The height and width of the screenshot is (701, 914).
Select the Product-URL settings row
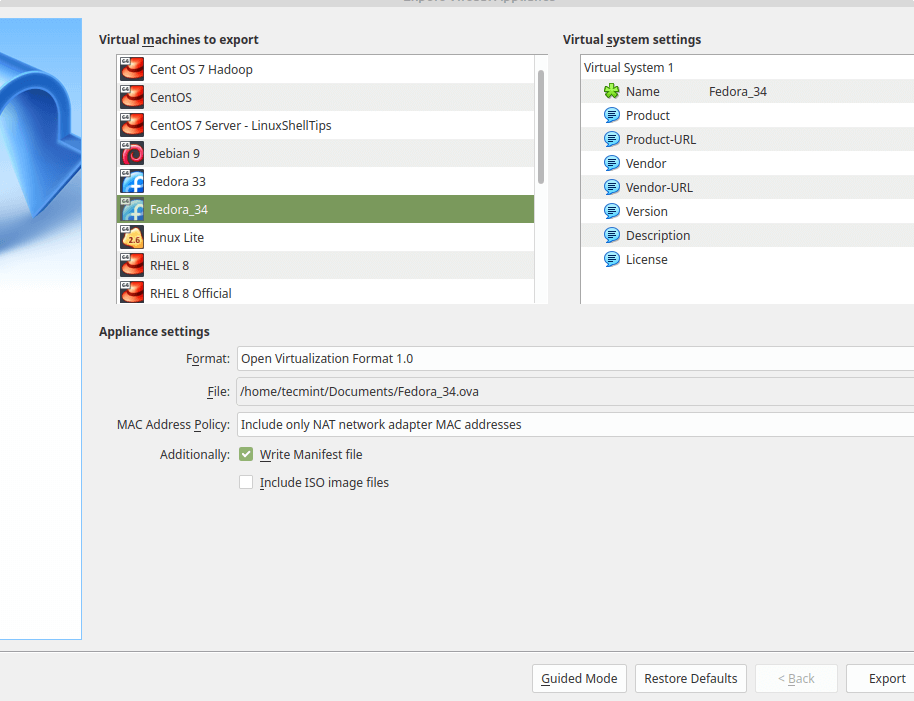coord(747,139)
